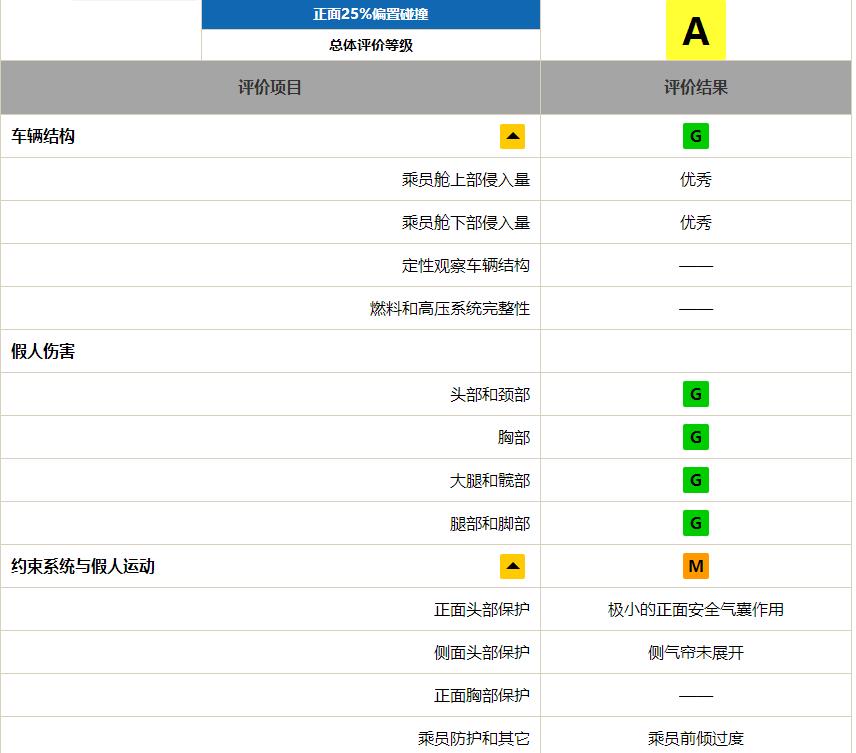Click the 极小的正面安全气囊作用 result text

(x=696, y=609)
